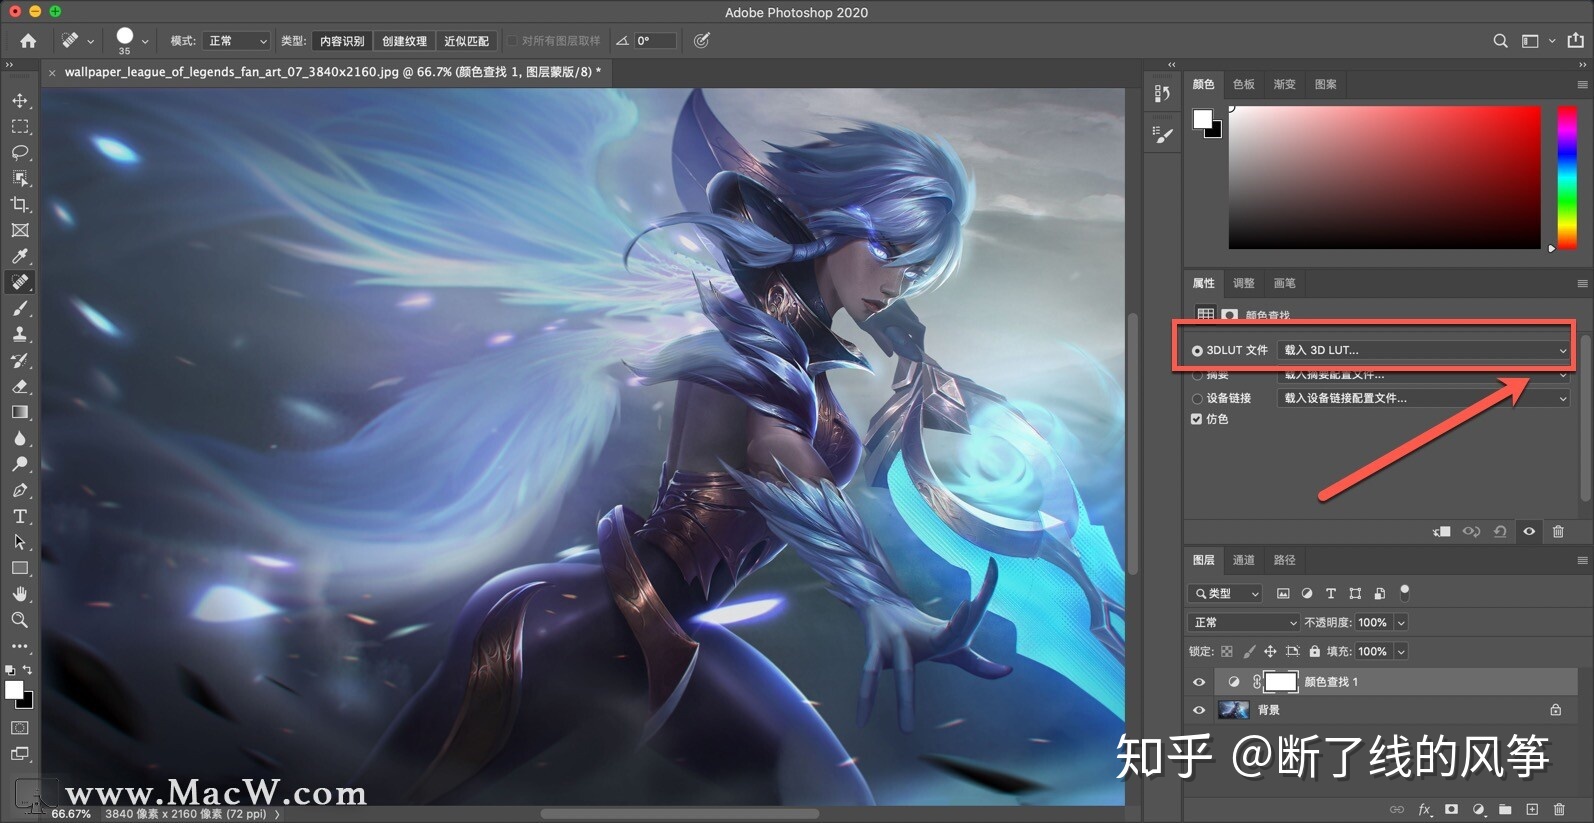
Task: Switch to the 通道 tab
Action: point(1244,561)
